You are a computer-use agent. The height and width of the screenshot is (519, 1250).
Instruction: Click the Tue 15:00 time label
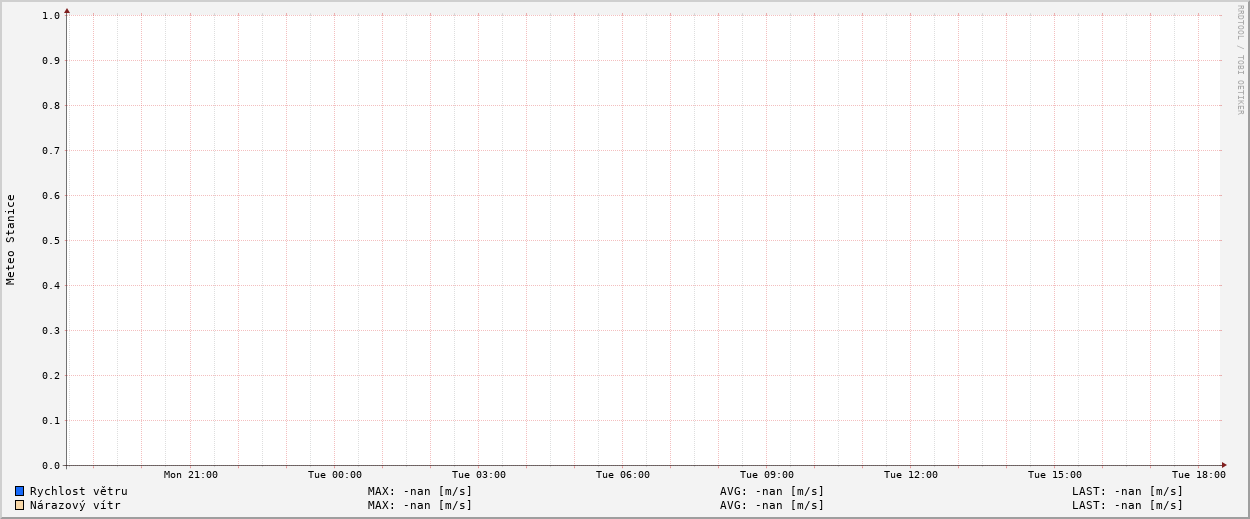(x=1054, y=475)
